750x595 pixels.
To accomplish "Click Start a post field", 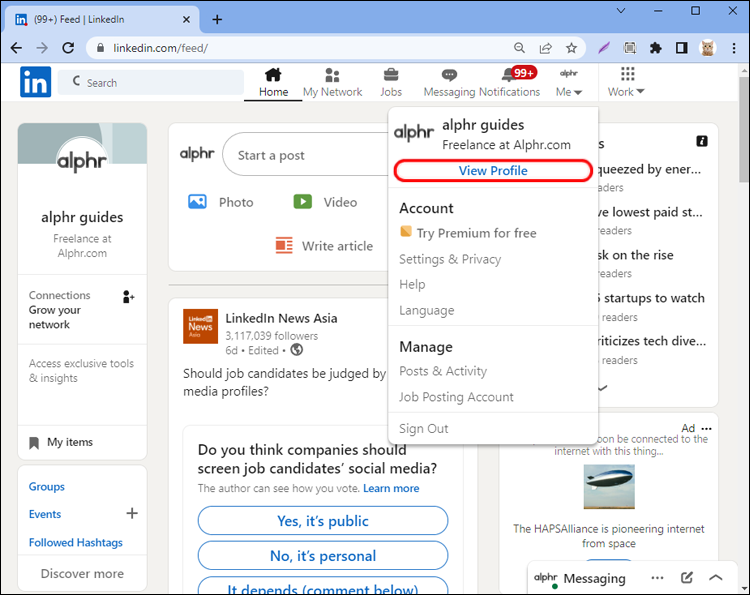I will click(306, 155).
